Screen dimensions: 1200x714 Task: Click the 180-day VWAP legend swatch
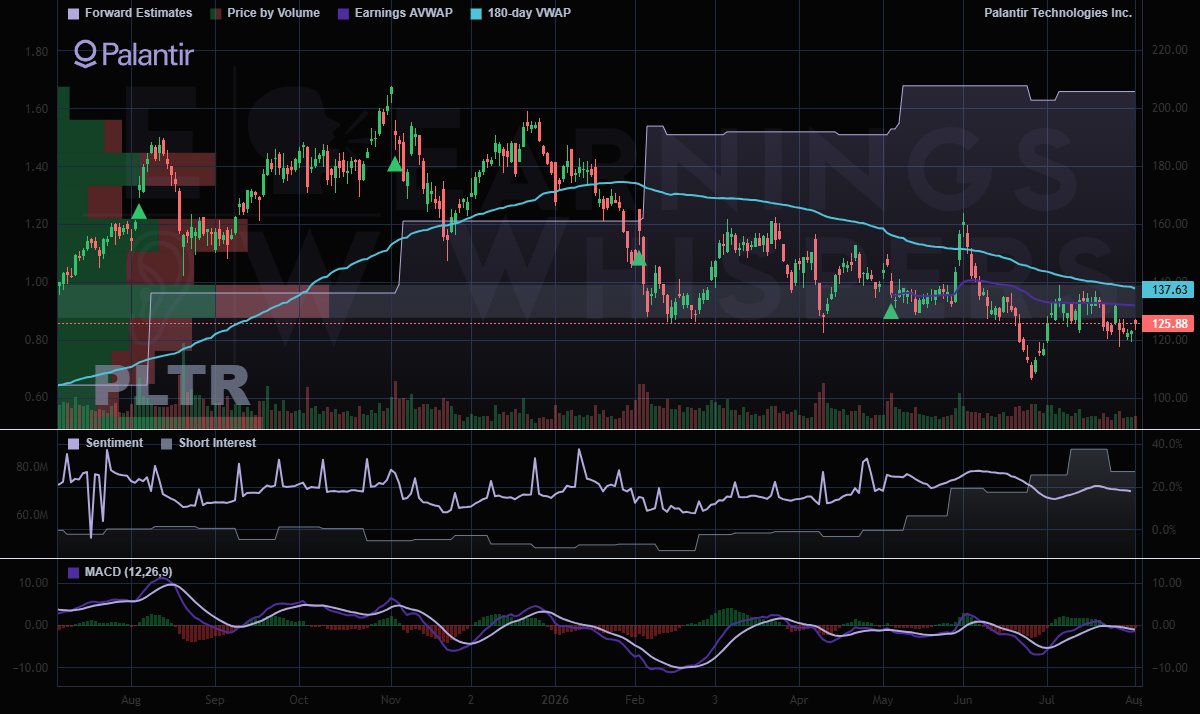pos(477,14)
